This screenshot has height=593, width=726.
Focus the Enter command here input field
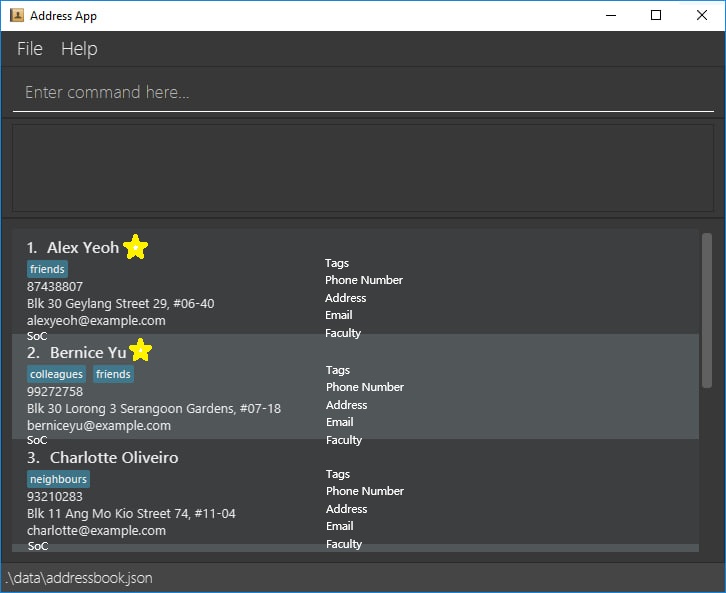[x=362, y=92]
